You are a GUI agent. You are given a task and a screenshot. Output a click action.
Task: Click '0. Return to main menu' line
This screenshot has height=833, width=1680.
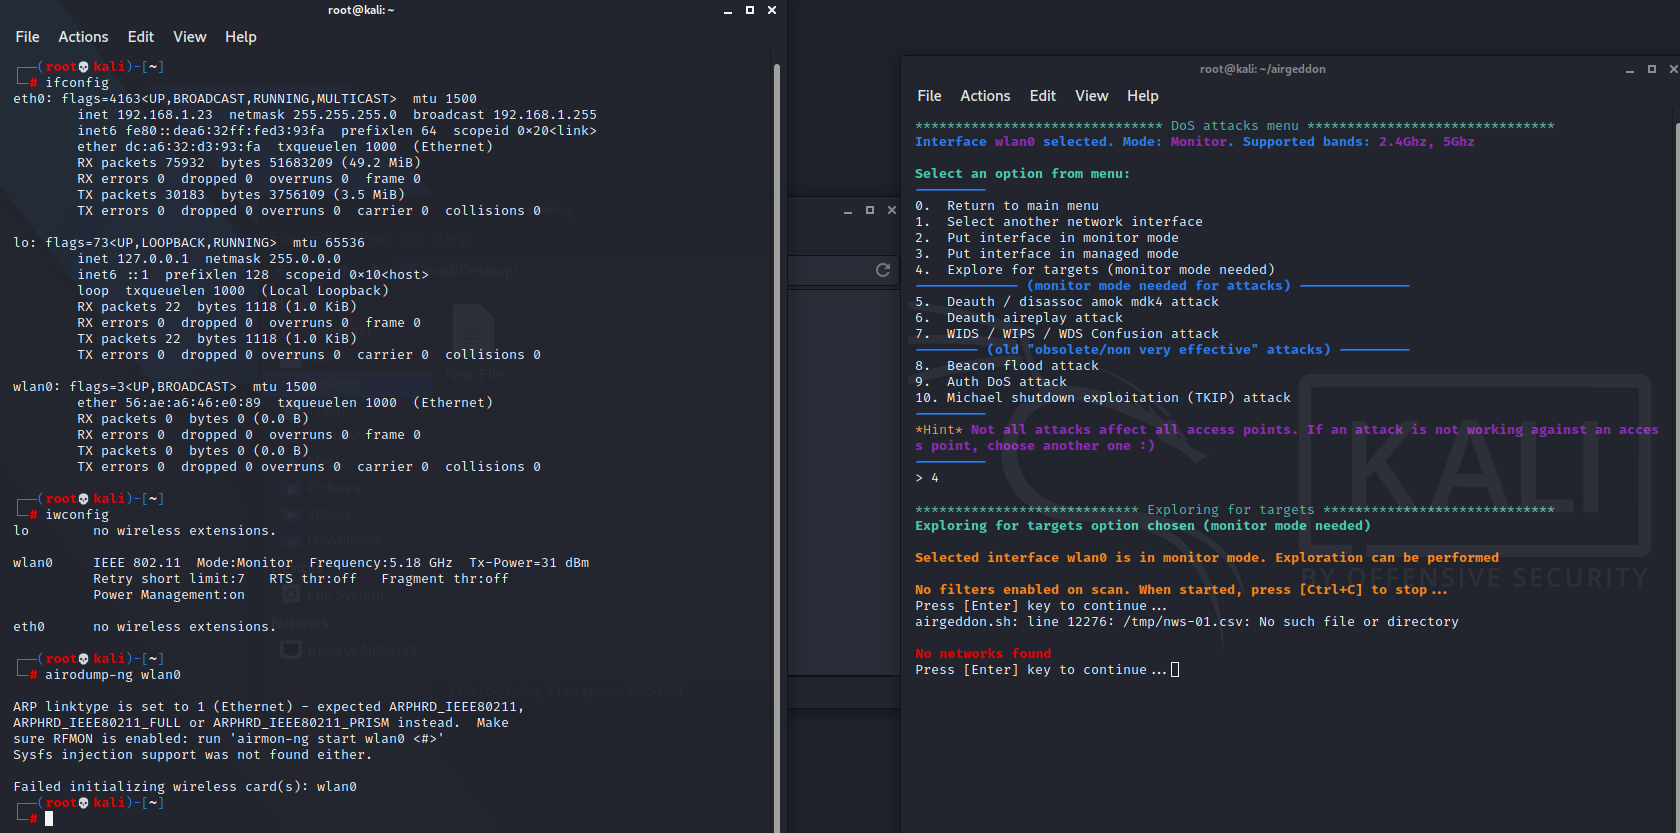[x=1007, y=206]
